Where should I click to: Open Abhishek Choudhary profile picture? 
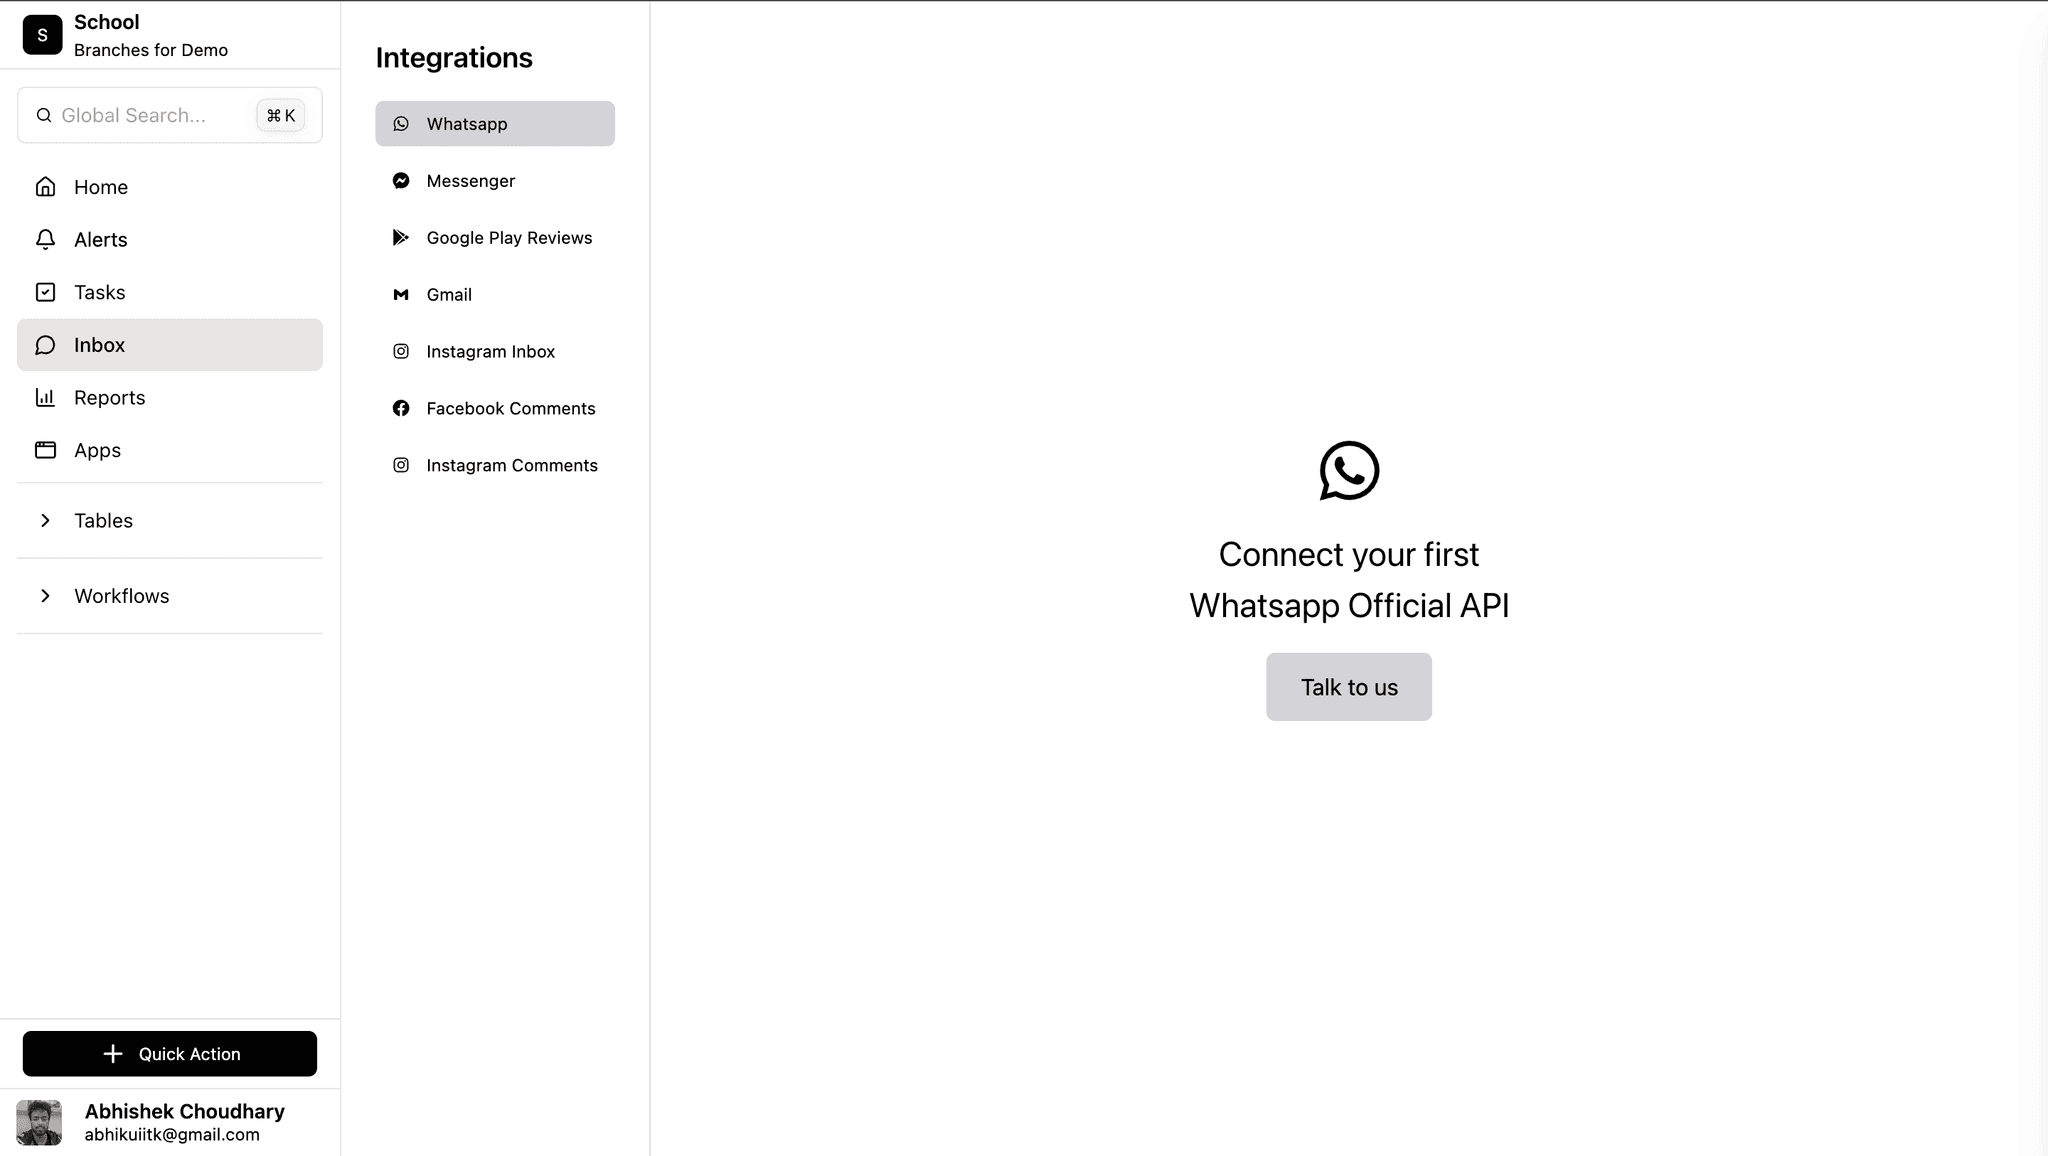(38, 1122)
